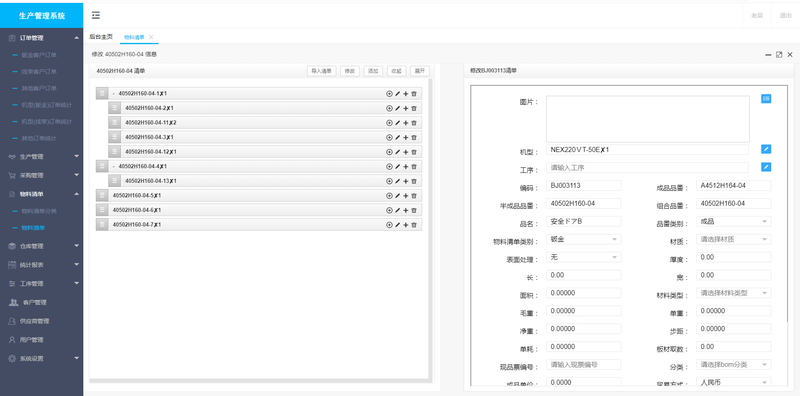Expand the 生产管理 sidebar menu
Viewport: 800px width, 396px height.
tap(41, 156)
